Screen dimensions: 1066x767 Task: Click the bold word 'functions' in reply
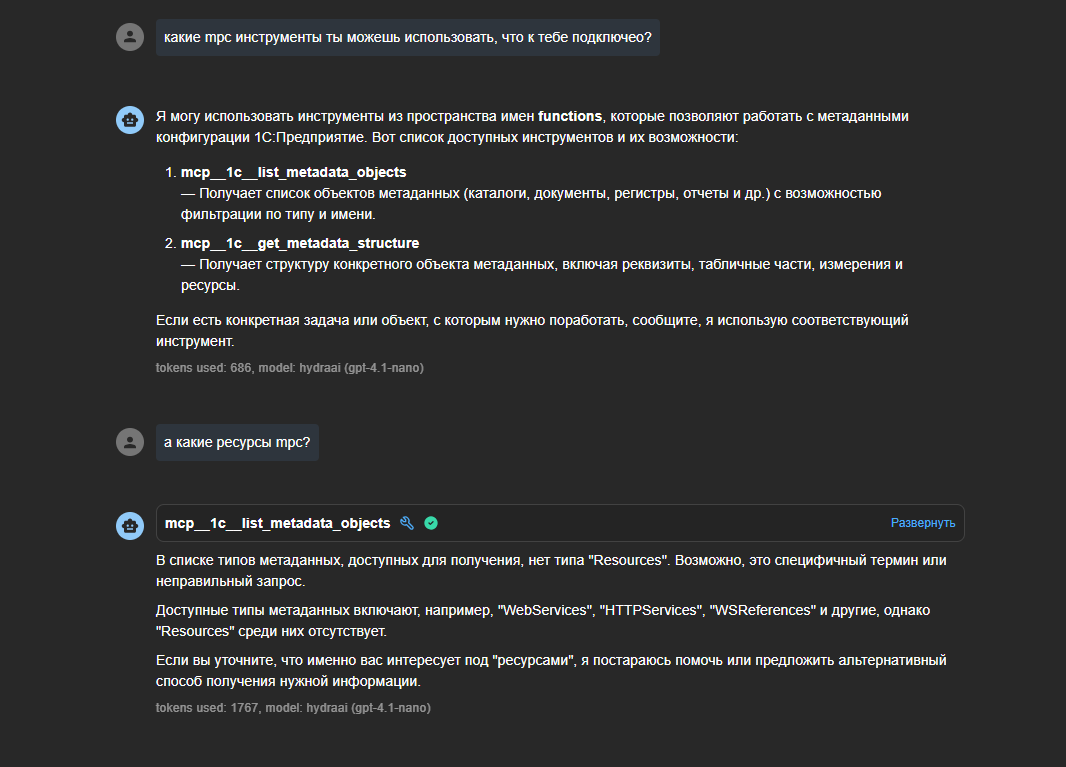click(570, 117)
